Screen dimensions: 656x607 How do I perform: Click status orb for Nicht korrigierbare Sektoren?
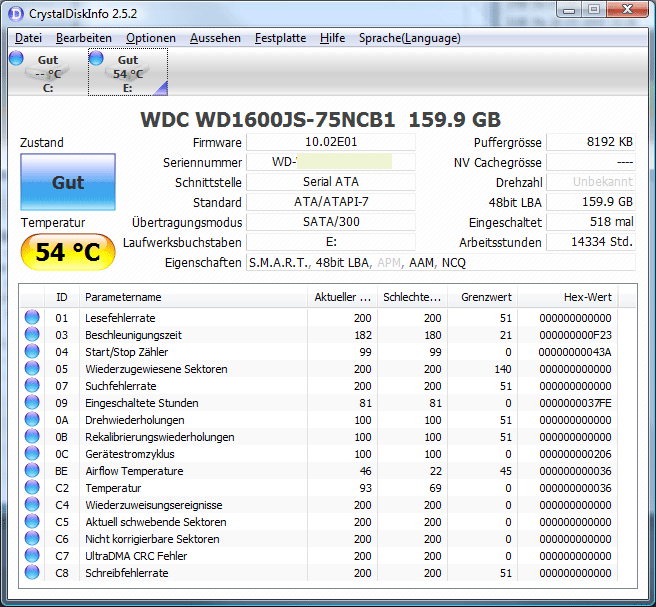tap(32, 538)
